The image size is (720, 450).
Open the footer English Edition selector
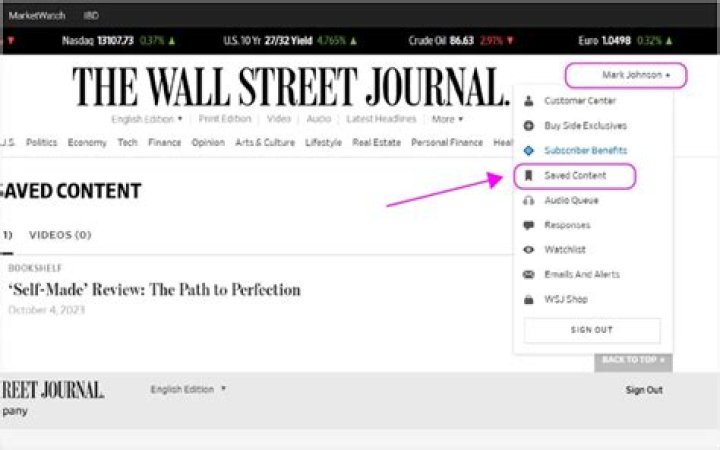point(188,389)
